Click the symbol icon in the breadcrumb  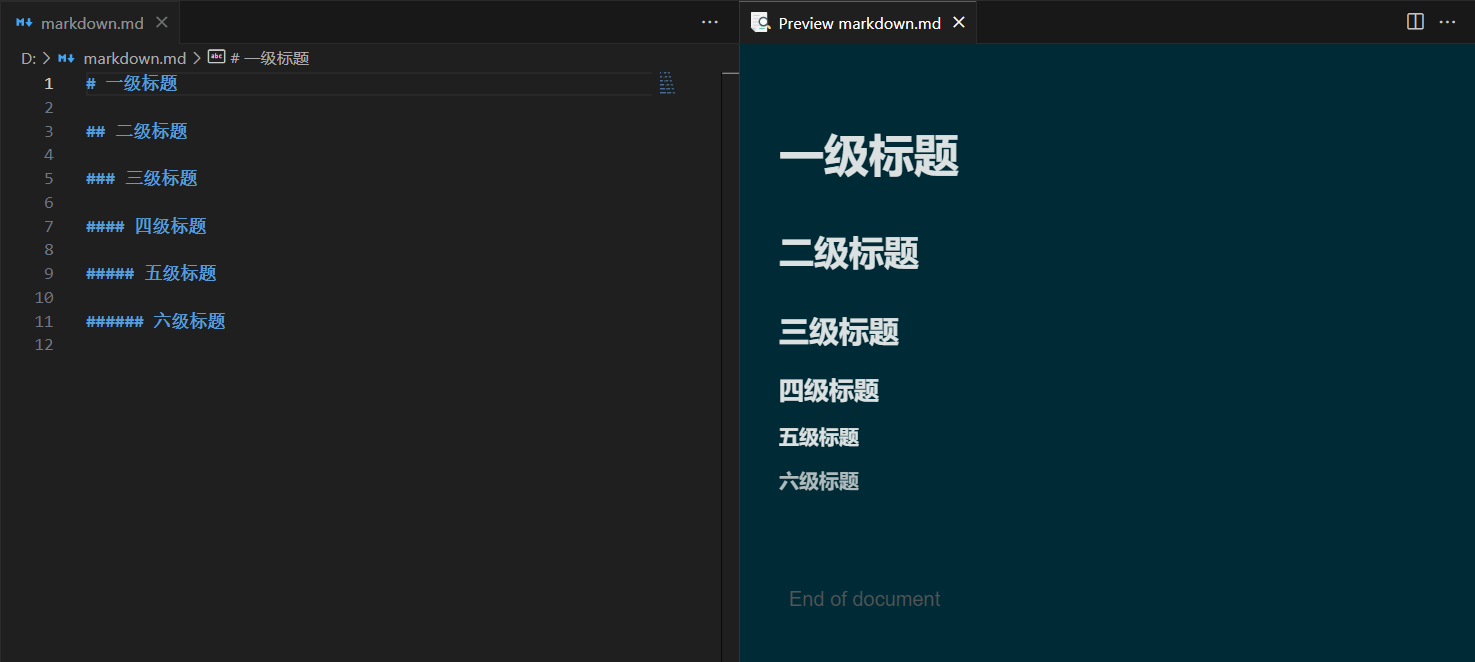pos(216,58)
